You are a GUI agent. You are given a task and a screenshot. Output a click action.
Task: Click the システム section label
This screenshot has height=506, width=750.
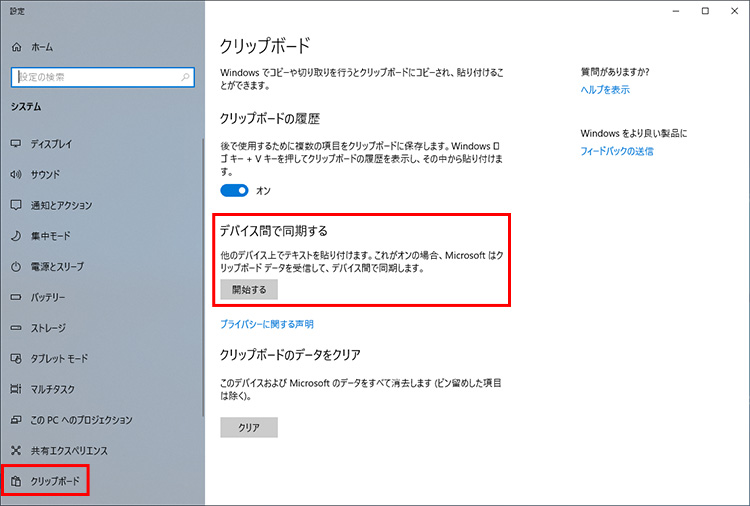[x=26, y=107]
